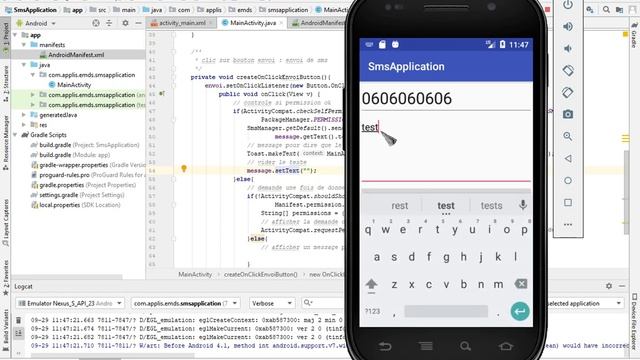
Task: Tap the keyboard space bar
Action: [446, 311]
